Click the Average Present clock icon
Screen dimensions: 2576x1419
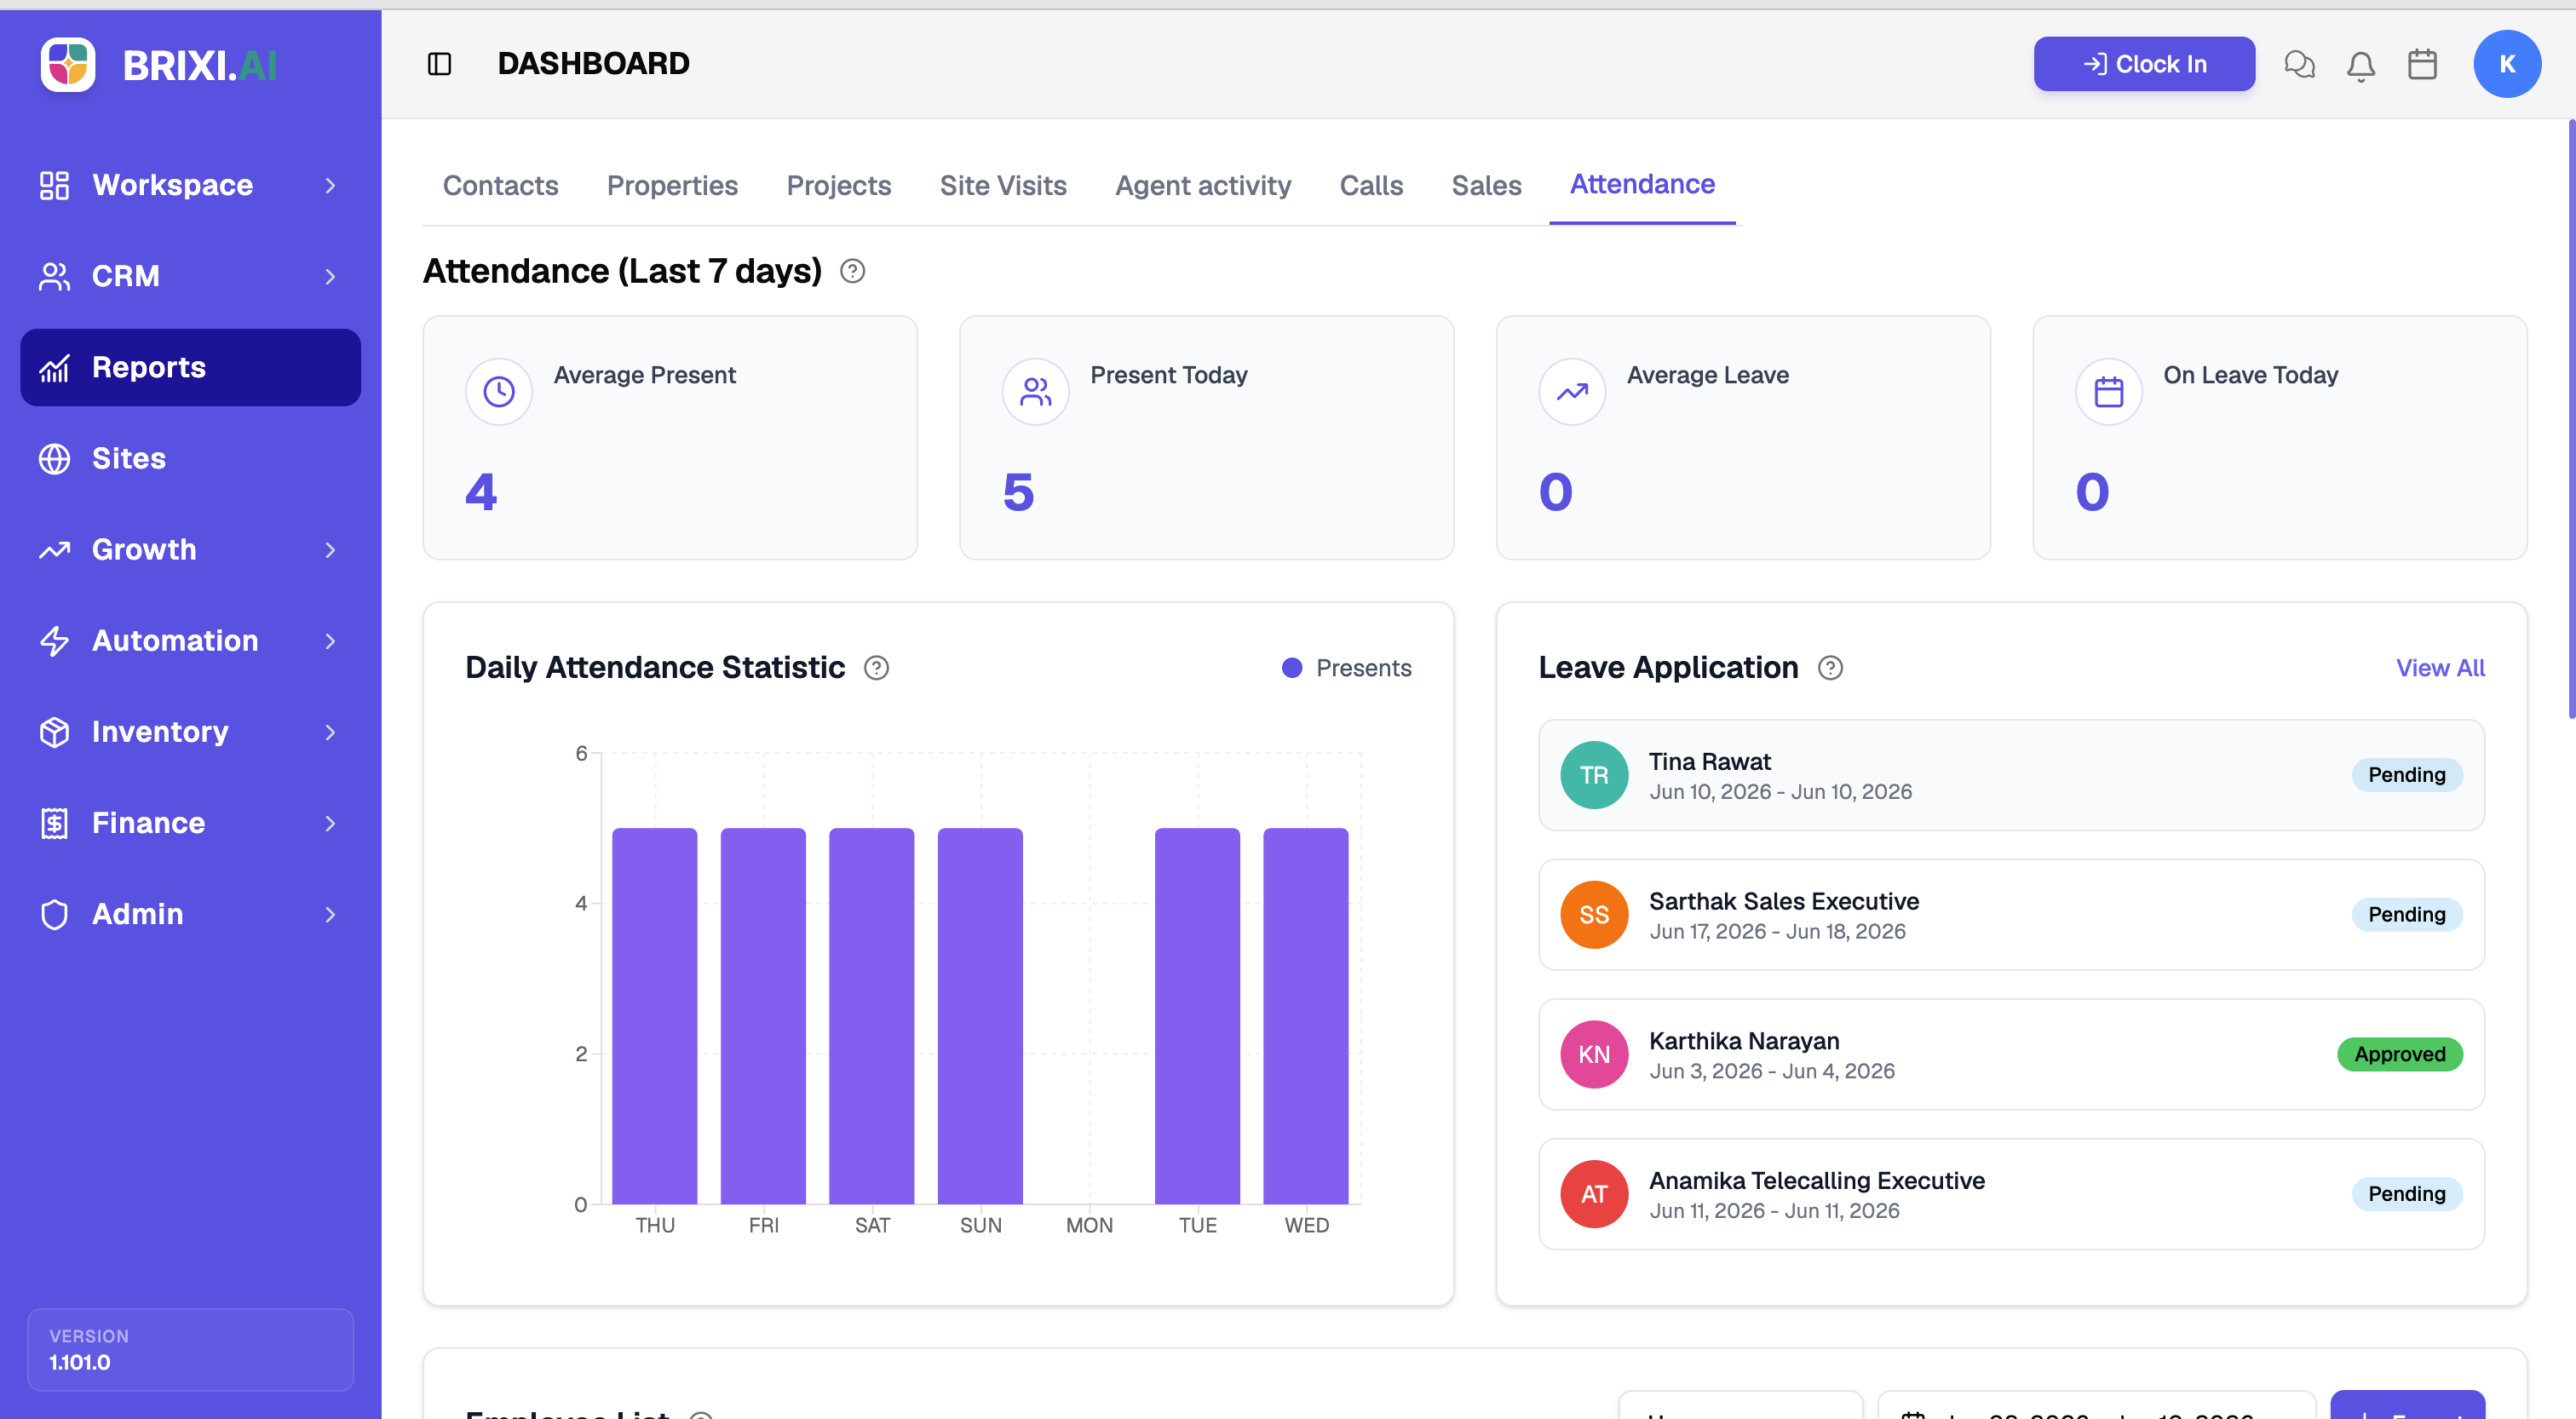pyautogui.click(x=499, y=392)
